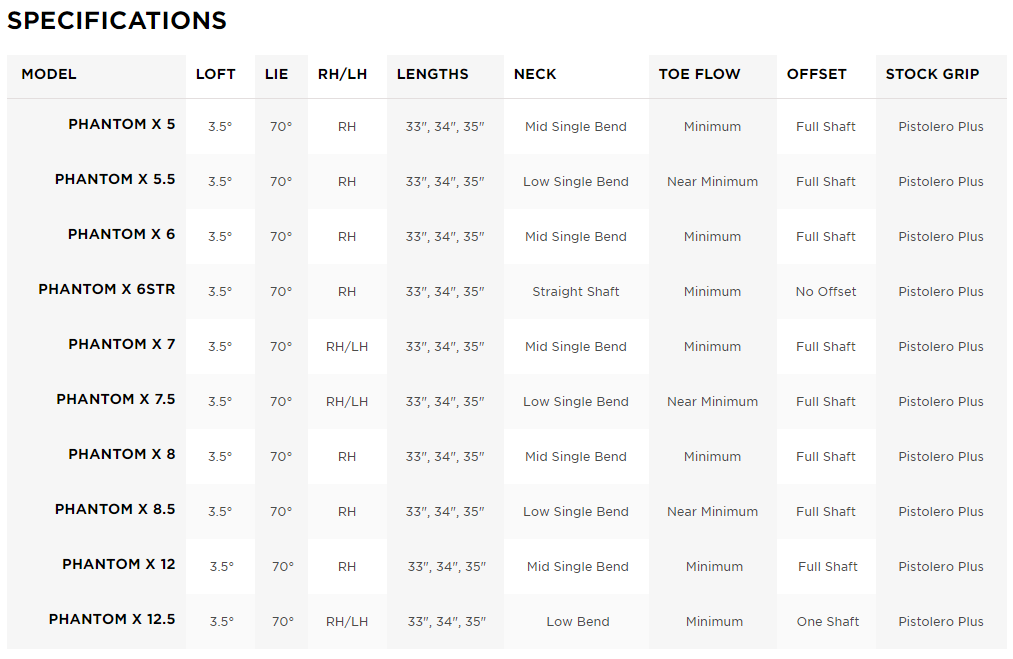Image resolution: width=1013 pixels, height=659 pixels.
Task: Select the PHANTOM X 7.5 model name
Action: point(116,399)
